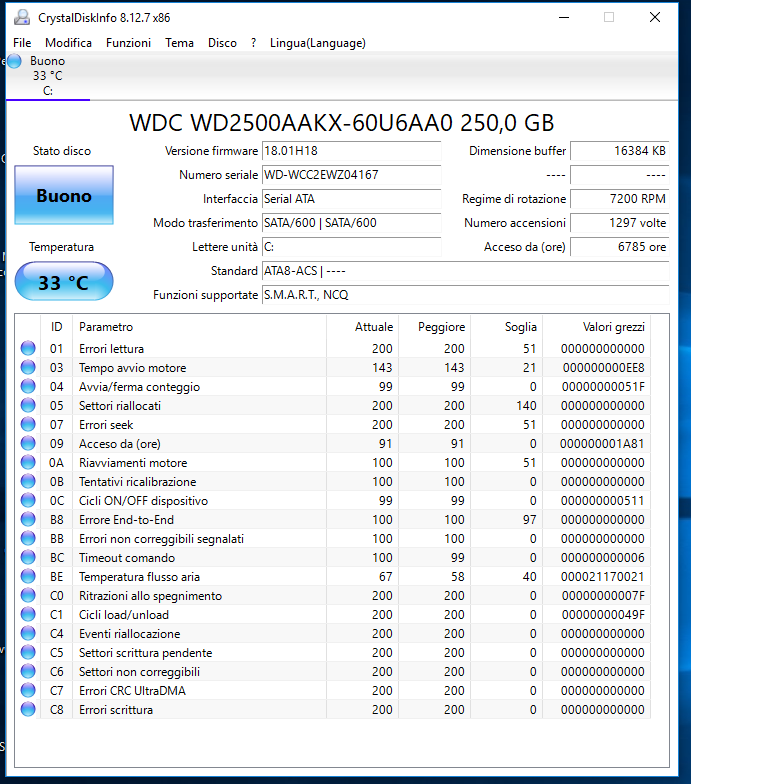Click the Buono disk status button
Image resolution: width=768 pixels, height=784 pixels.
tap(64, 195)
